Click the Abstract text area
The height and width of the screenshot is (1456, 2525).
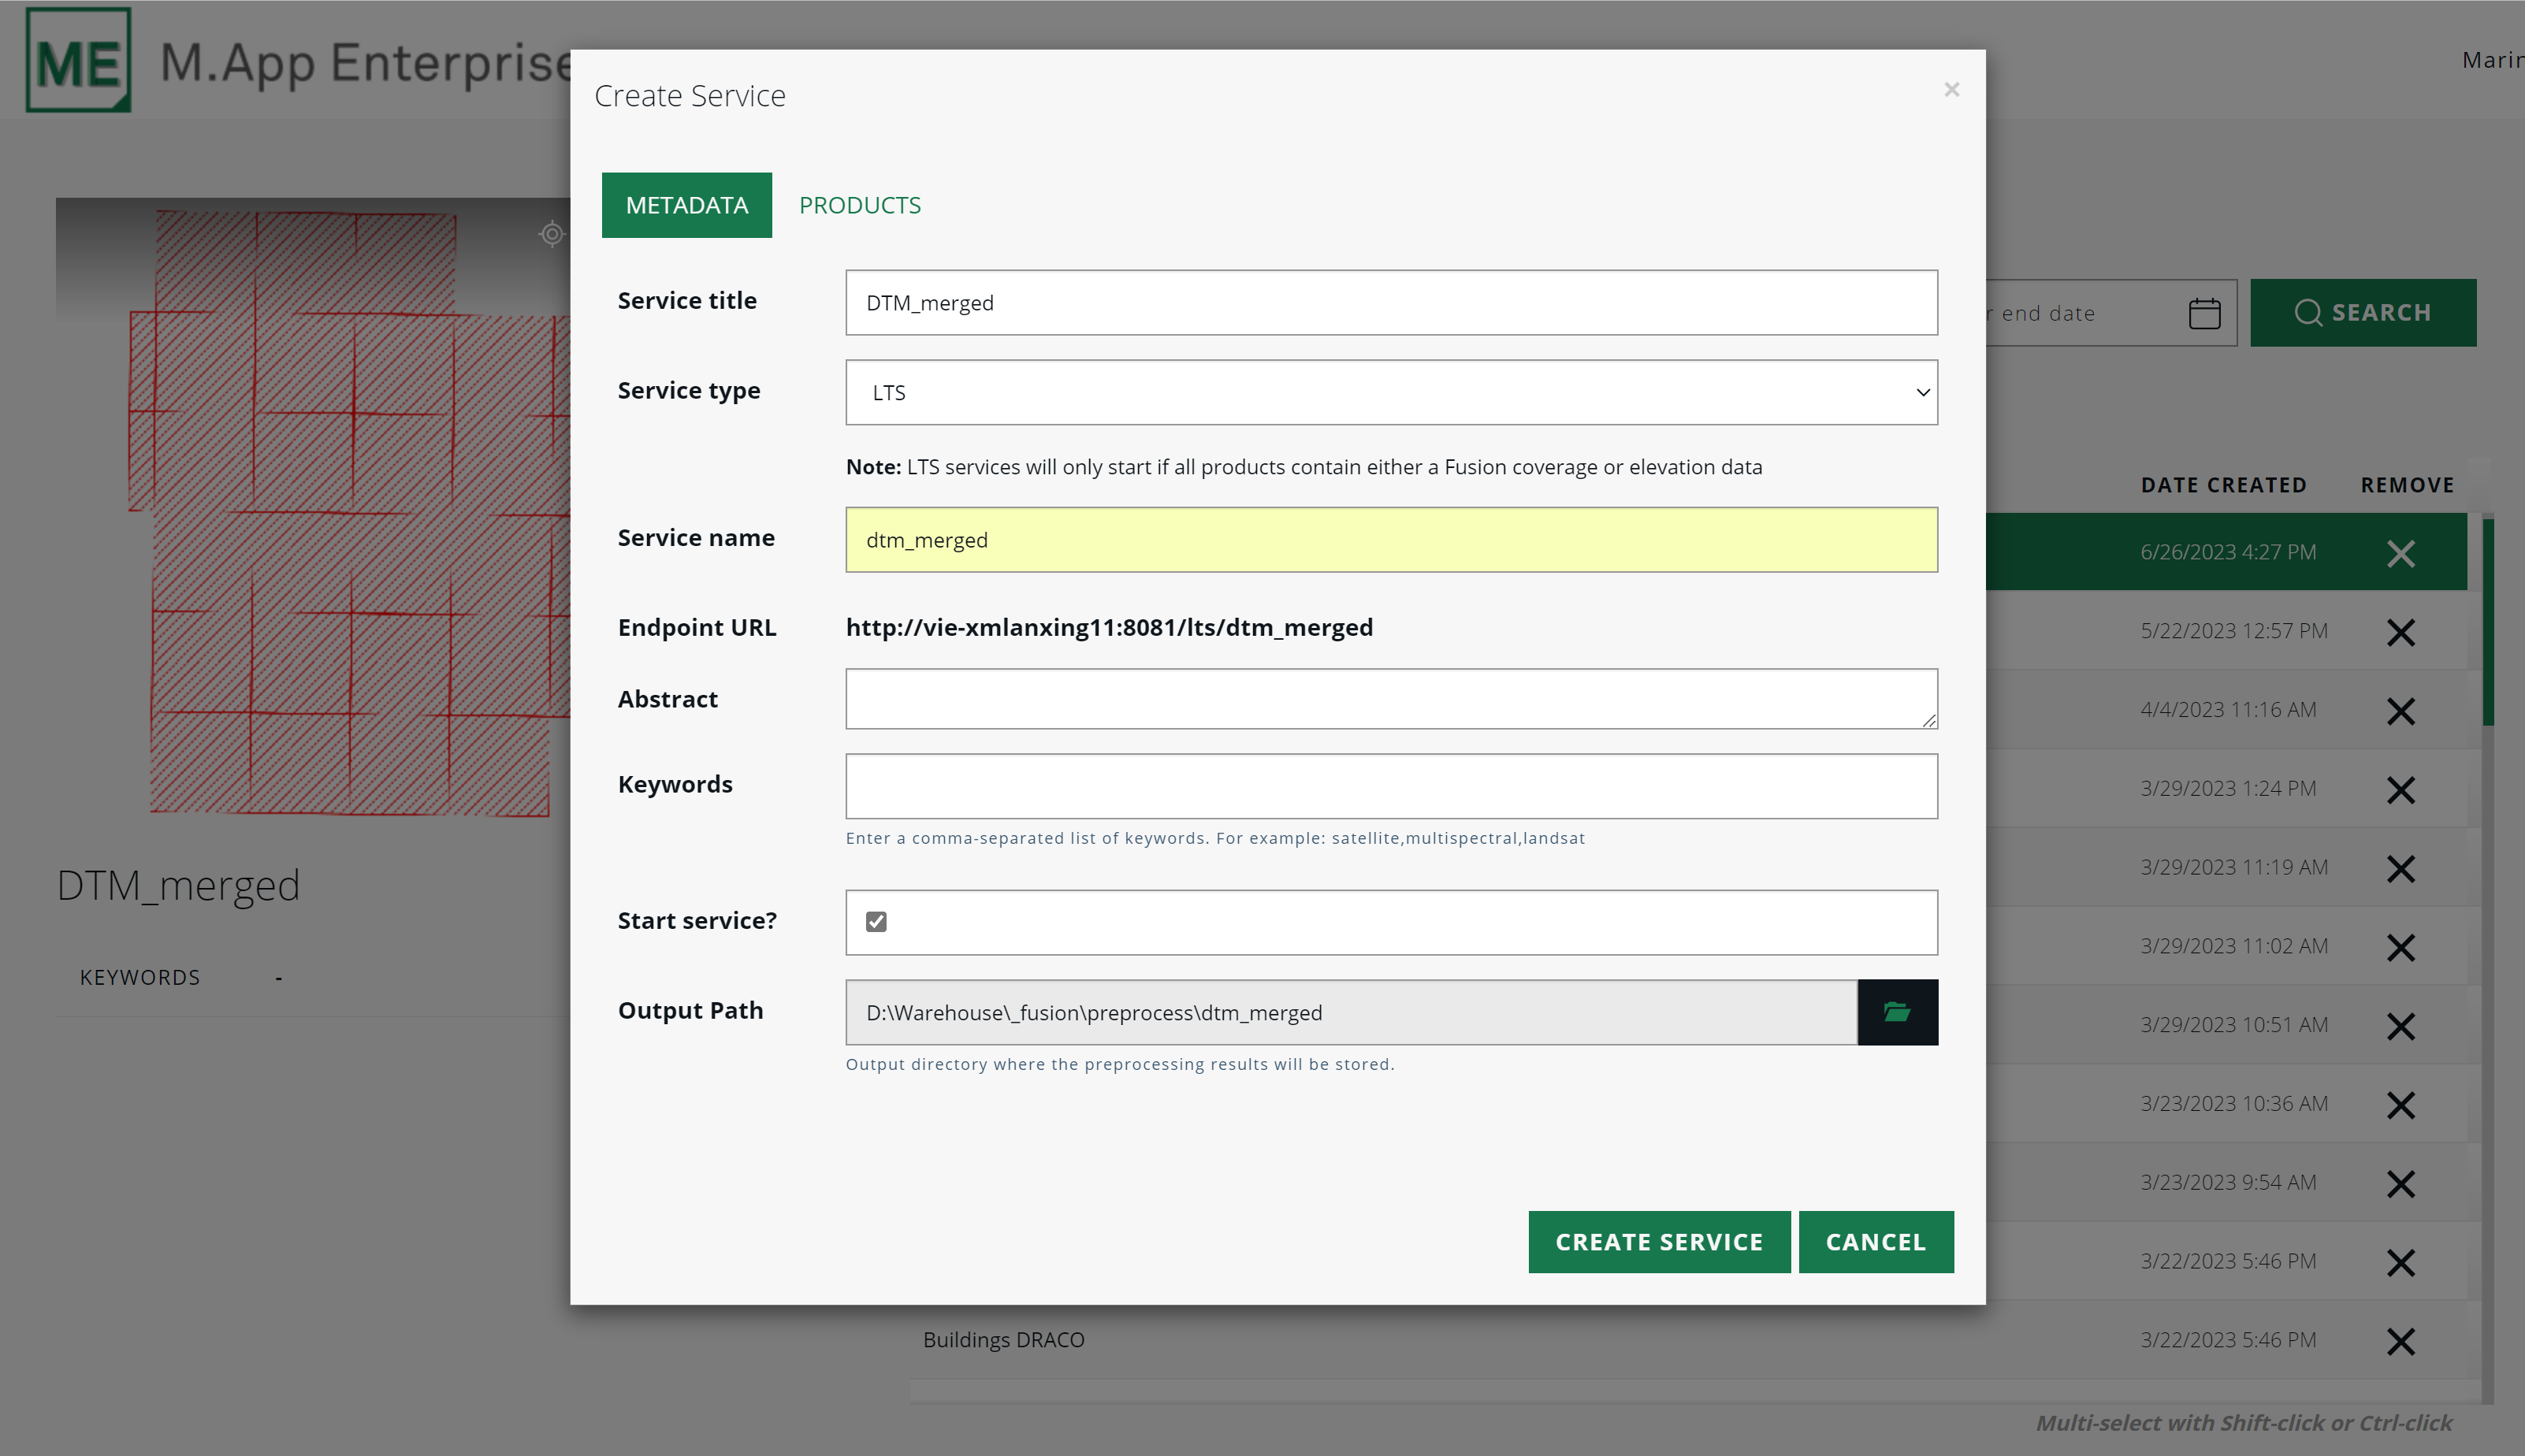click(1390, 698)
